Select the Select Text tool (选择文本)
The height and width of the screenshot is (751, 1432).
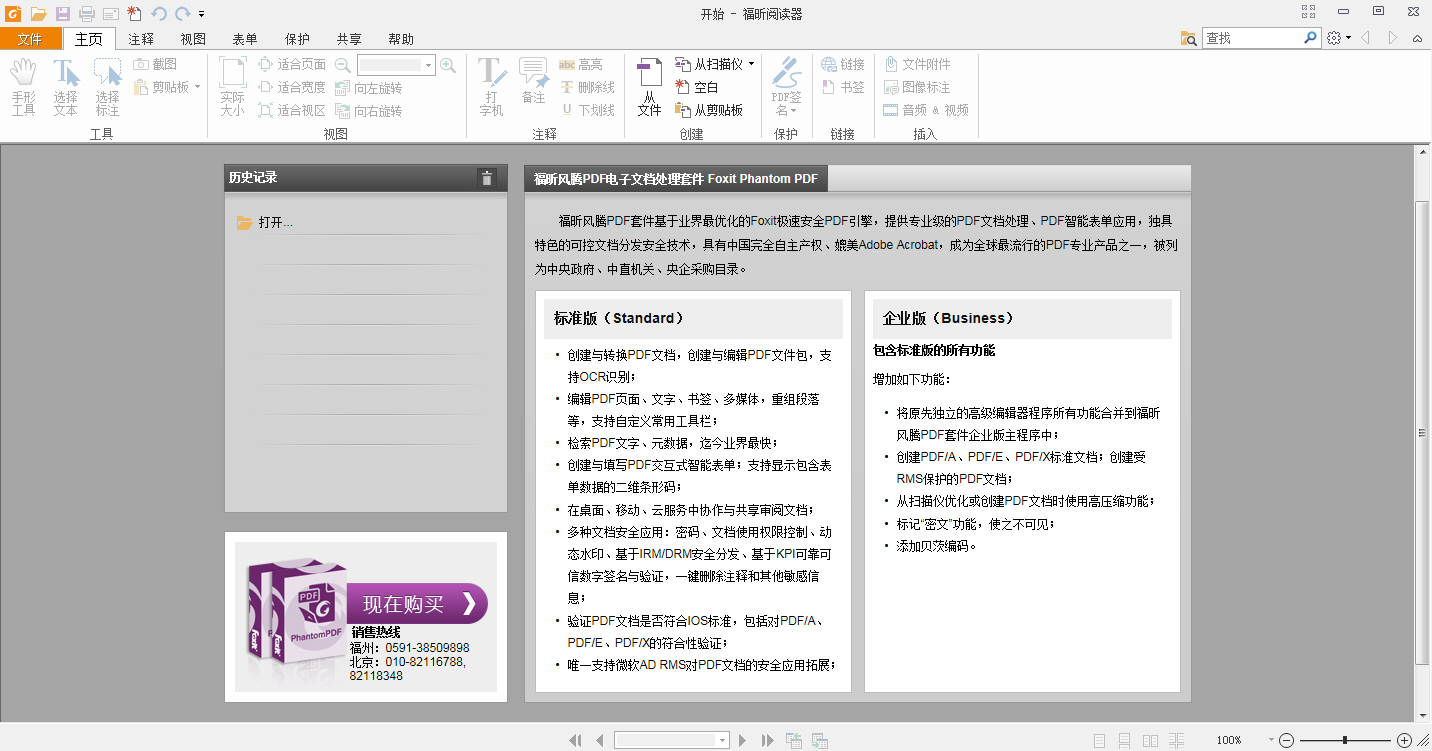click(x=65, y=87)
